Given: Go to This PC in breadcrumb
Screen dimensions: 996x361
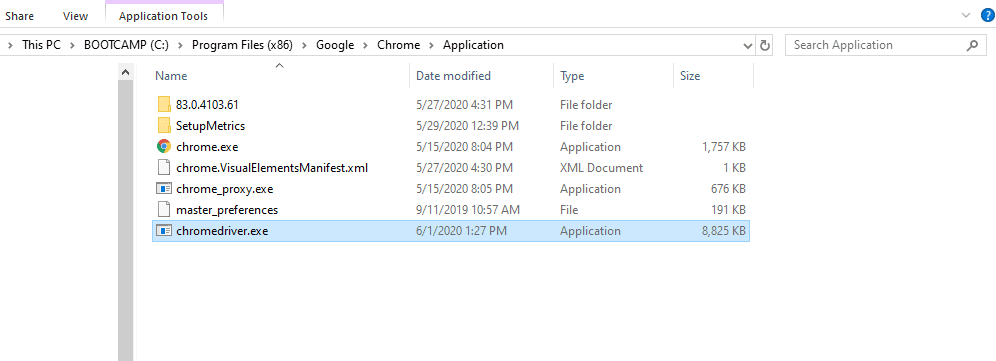Looking at the screenshot, I should click(41, 45).
